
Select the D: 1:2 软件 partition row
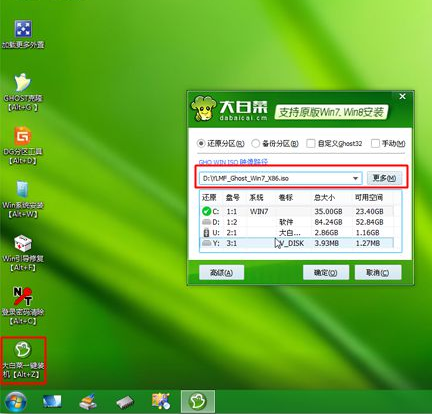pyautogui.click(x=297, y=222)
